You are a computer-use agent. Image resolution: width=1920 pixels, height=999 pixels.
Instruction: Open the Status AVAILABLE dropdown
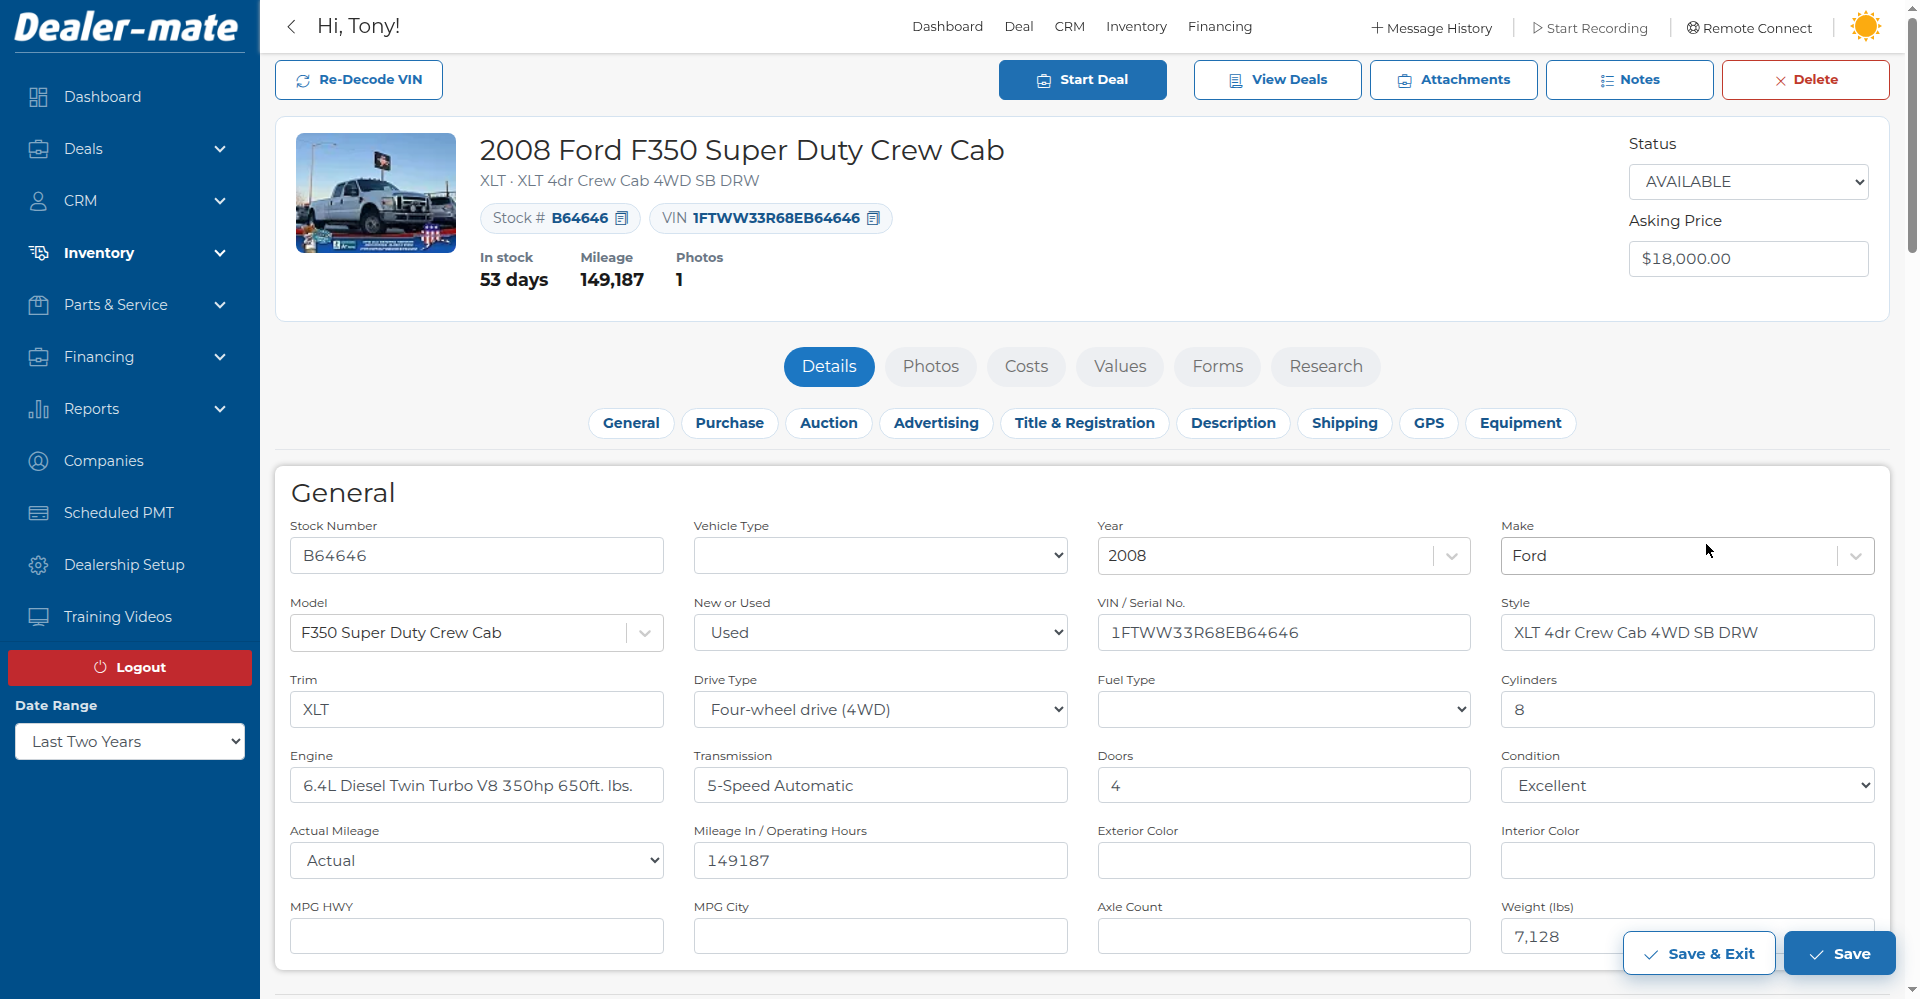pyautogui.click(x=1748, y=182)
